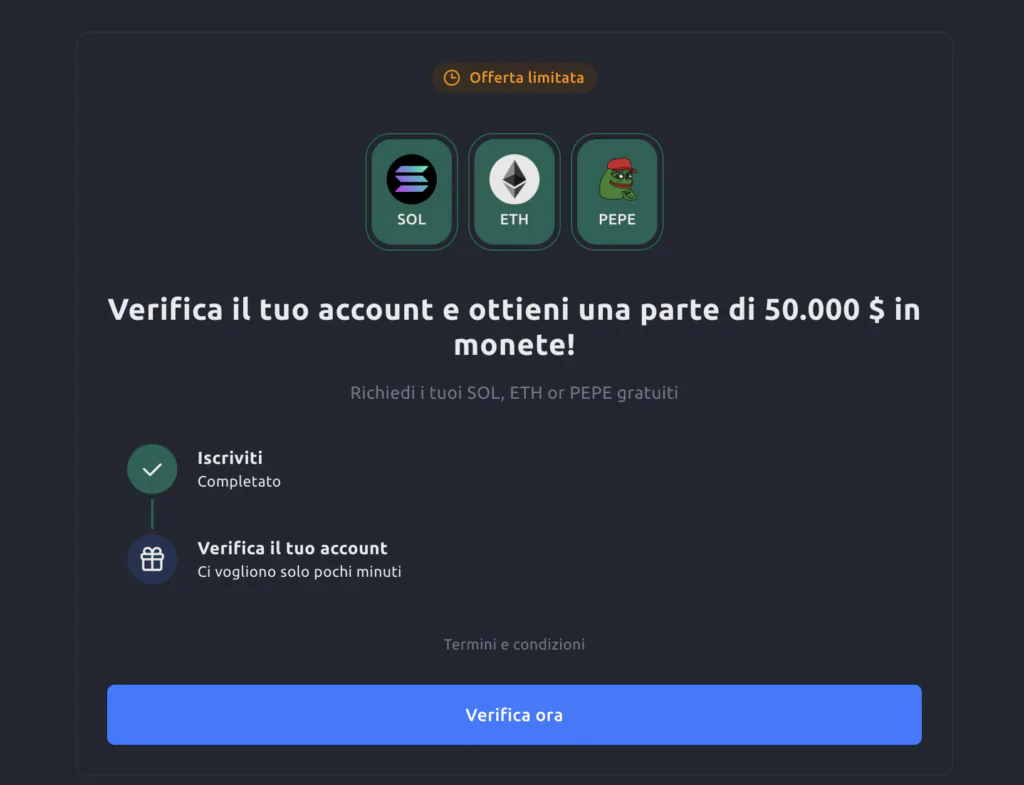Click the 50.000 $ promotion headline

click(x=514, y=327)
